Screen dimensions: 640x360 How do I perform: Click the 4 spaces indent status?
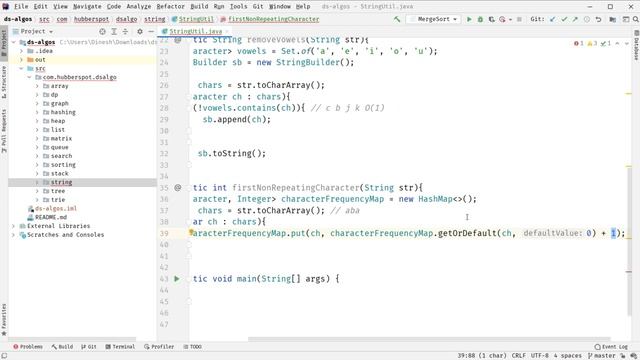point(567,356)
